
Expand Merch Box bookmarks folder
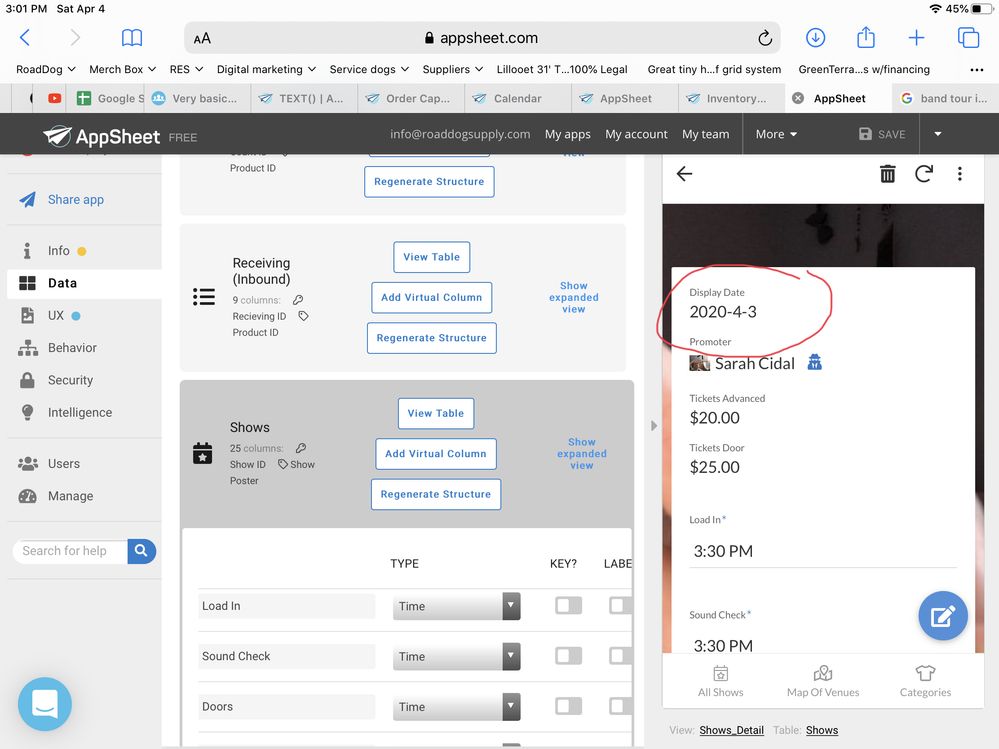(123, 69)
